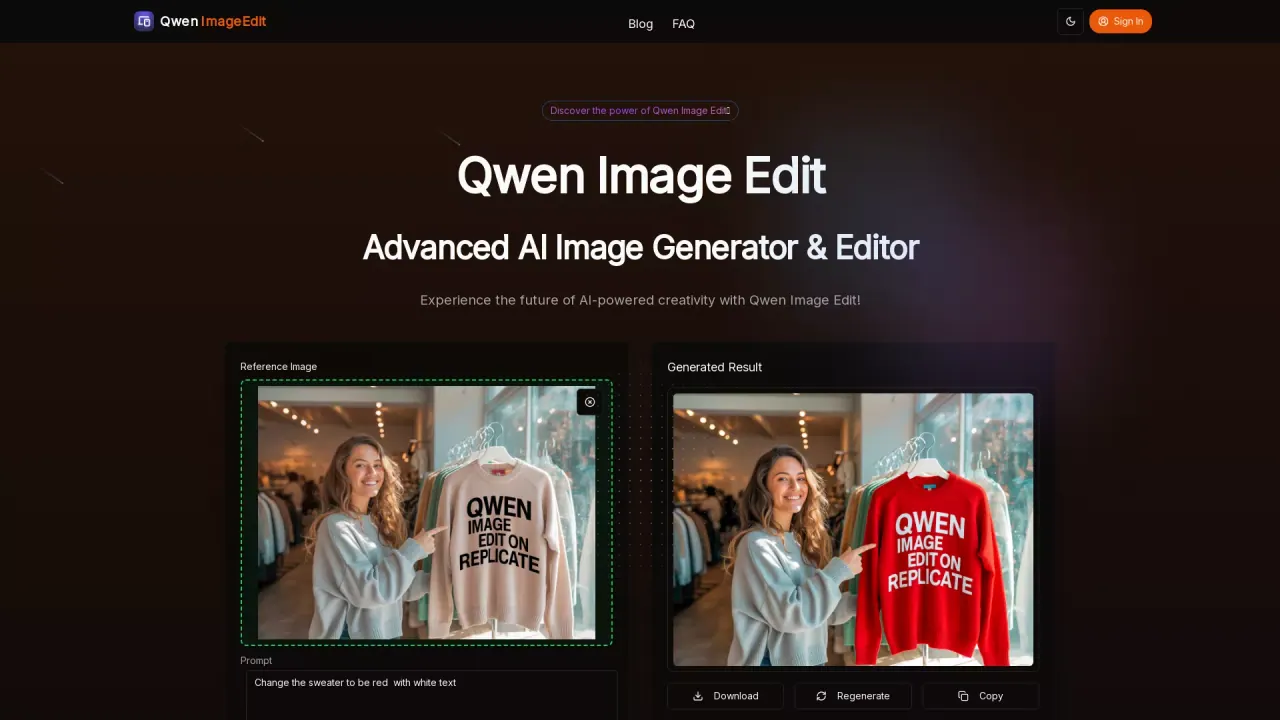Open the generated red sweater image
1280x720 pixels.
tap(853, 529)
